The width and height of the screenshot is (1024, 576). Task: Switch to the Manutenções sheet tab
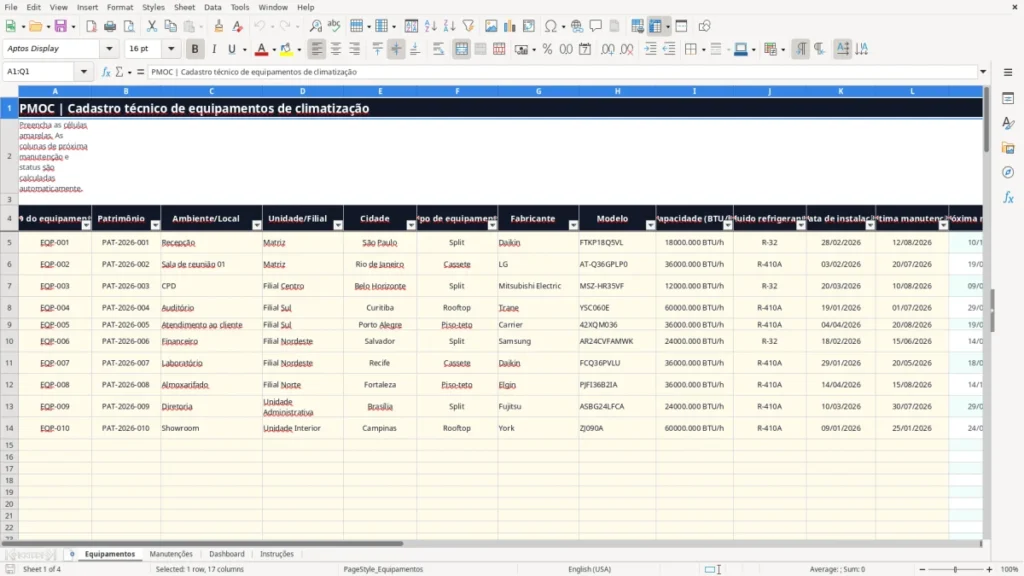[171, 554]
